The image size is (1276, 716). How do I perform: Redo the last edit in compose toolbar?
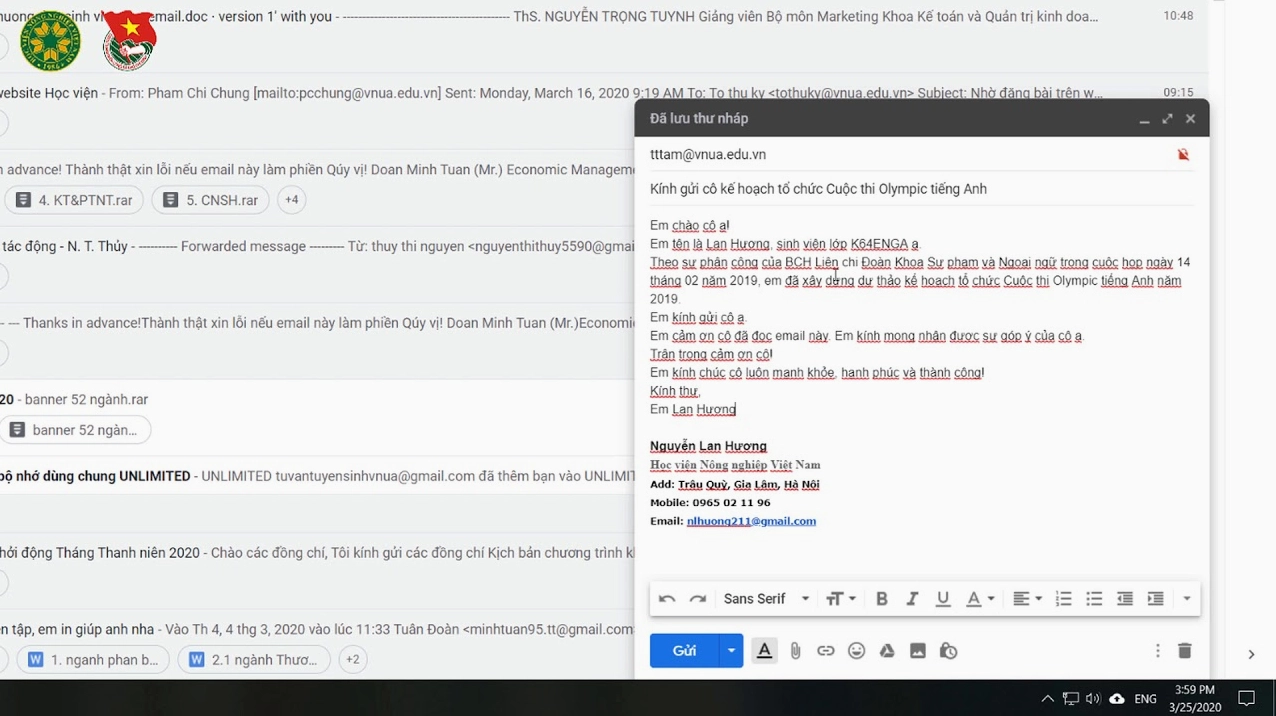[698, 599]
